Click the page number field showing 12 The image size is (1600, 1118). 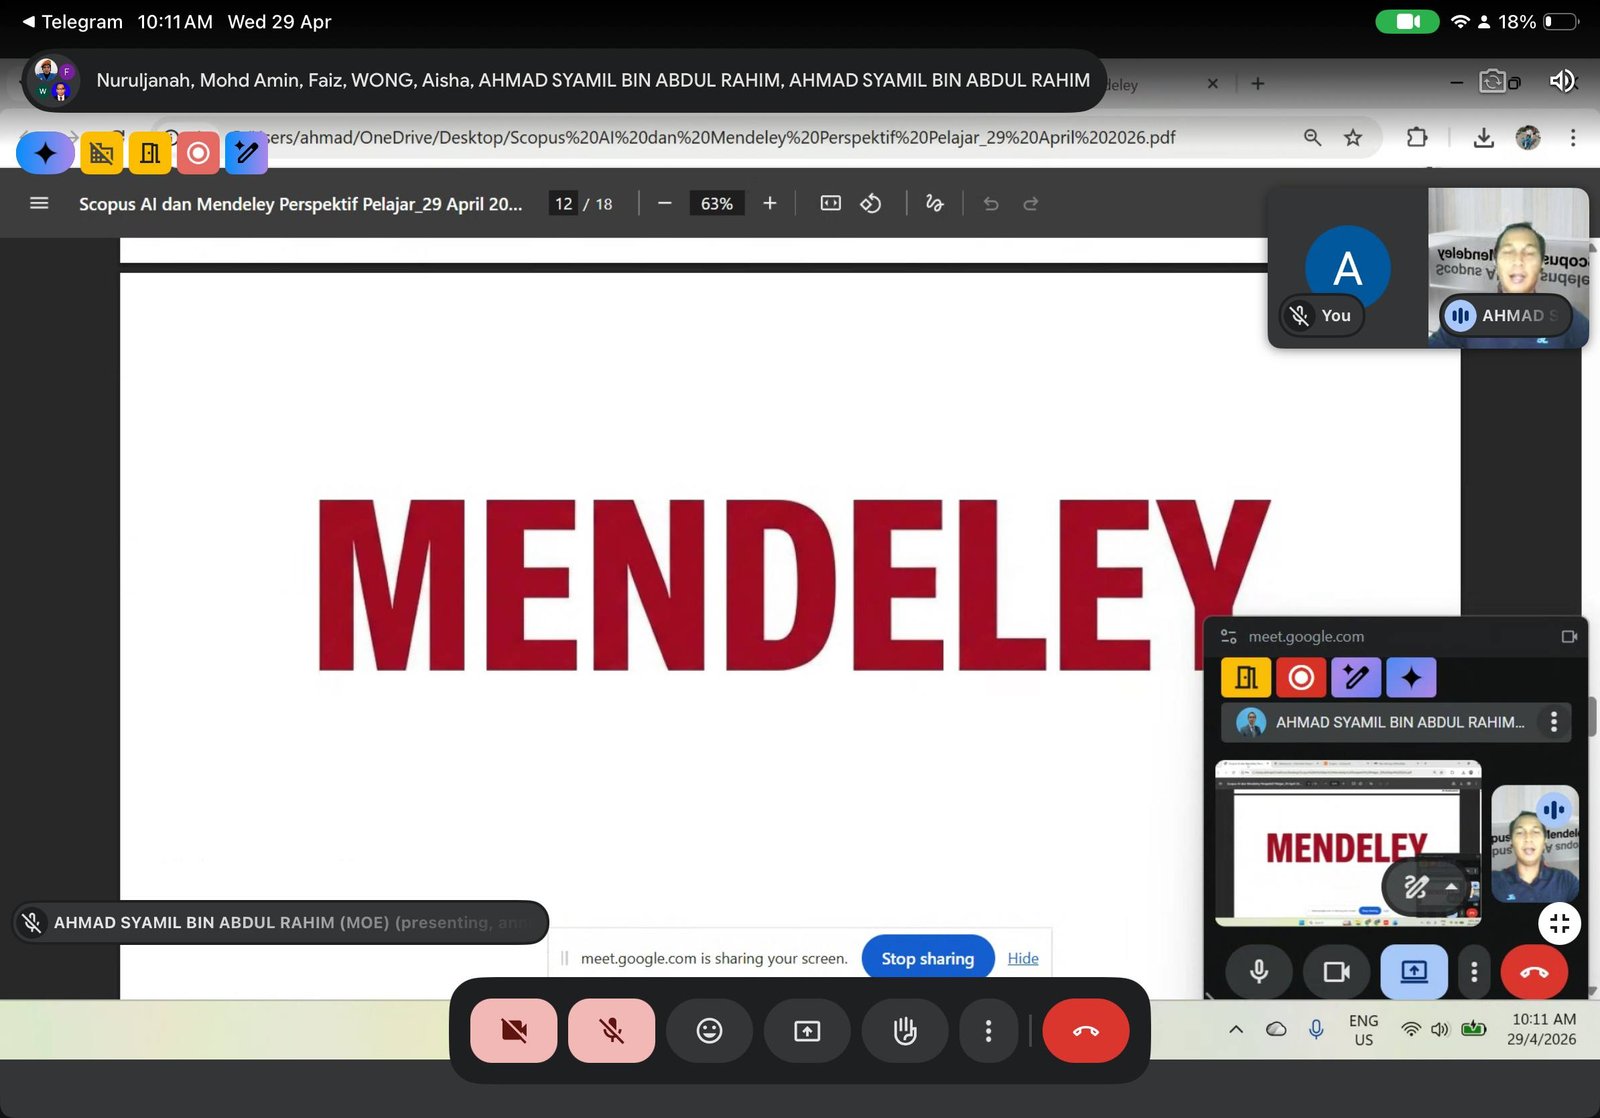(x=564, y=204)
